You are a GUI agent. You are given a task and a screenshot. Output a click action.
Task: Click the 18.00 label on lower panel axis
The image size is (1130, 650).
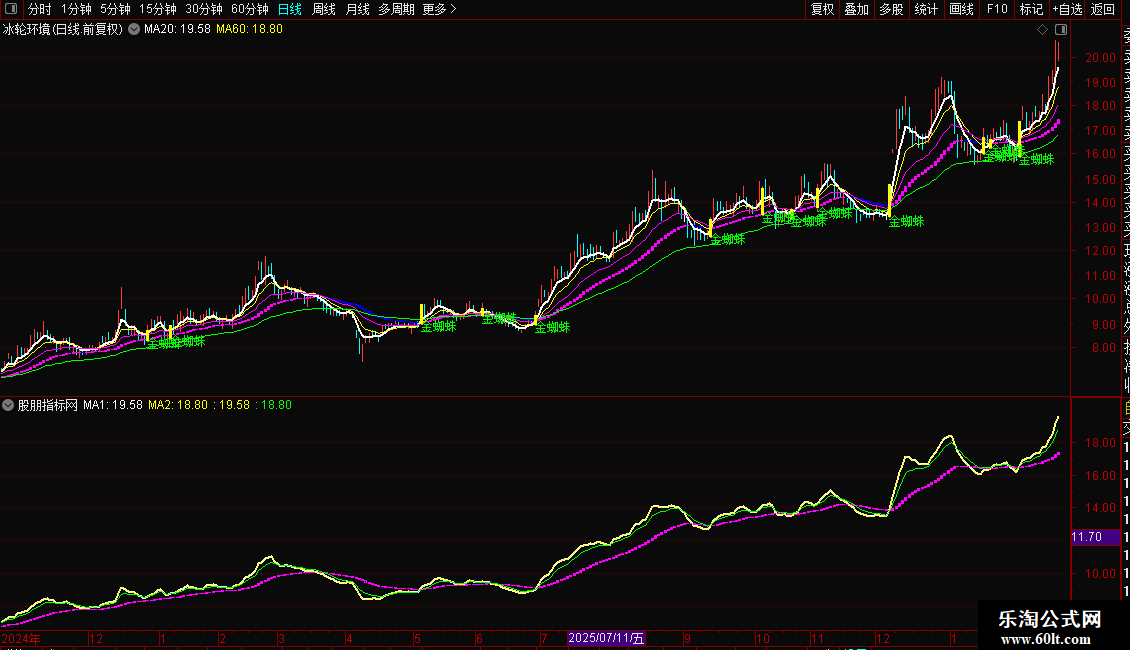(1100, 443)
